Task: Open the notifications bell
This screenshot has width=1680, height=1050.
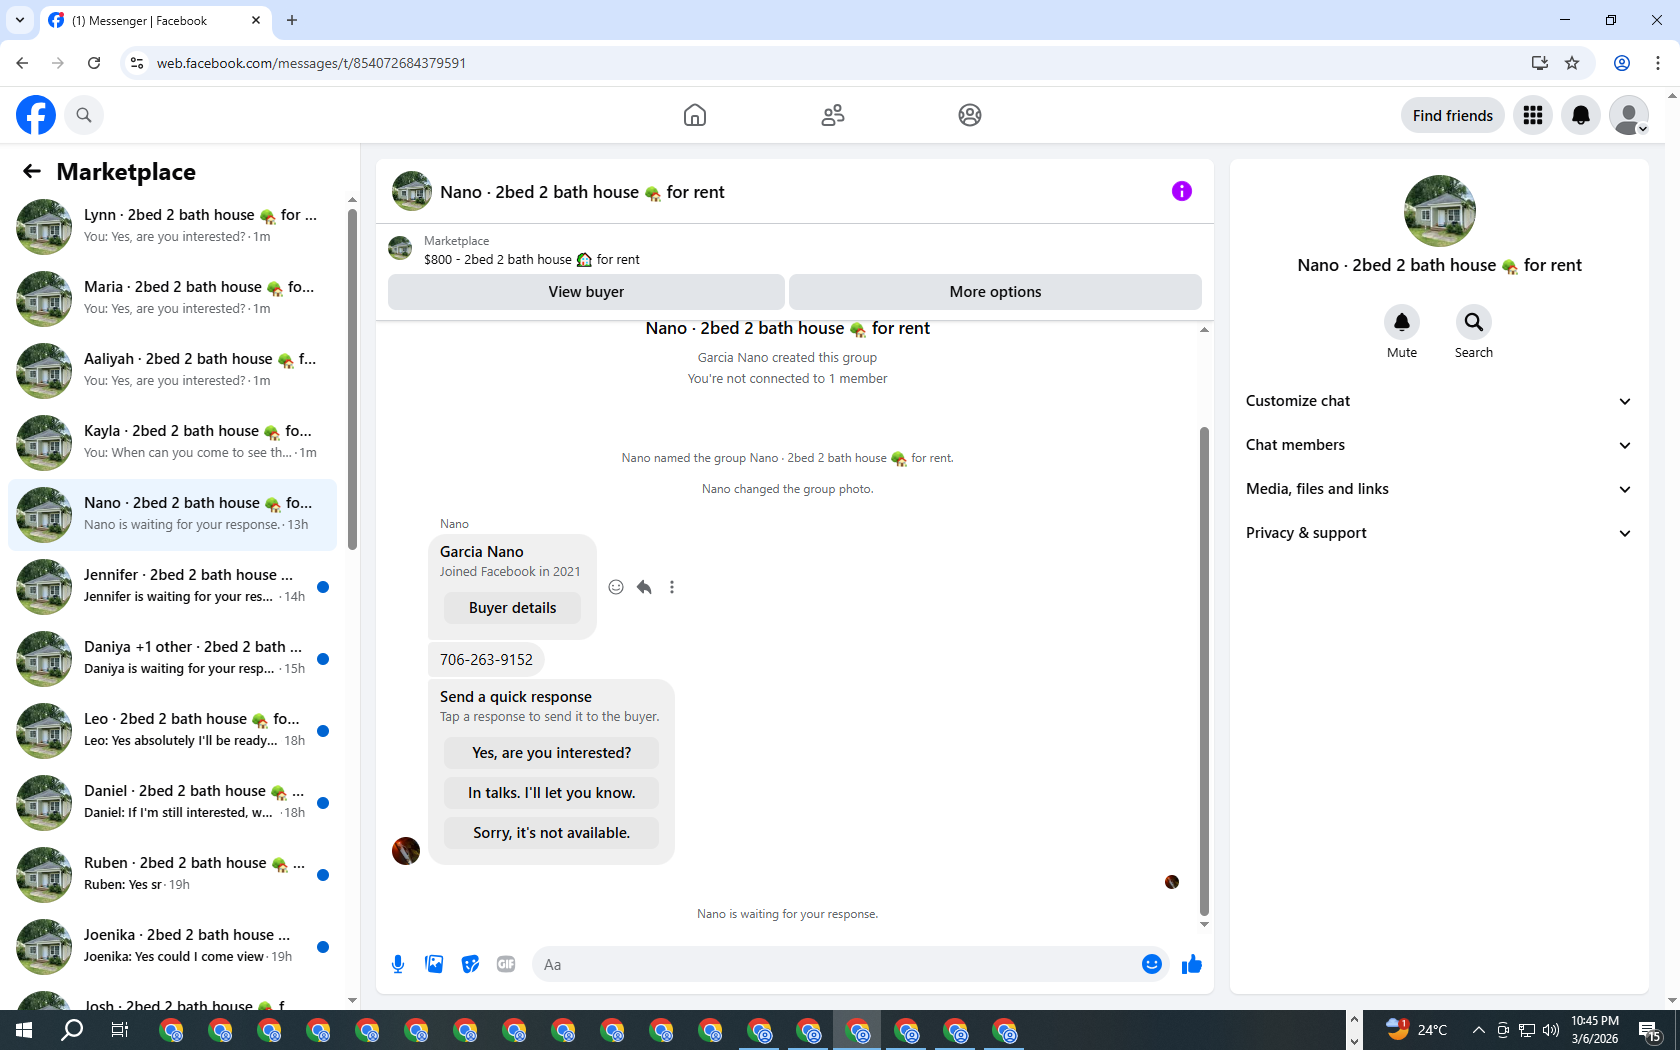Action: coord(1581,115)
